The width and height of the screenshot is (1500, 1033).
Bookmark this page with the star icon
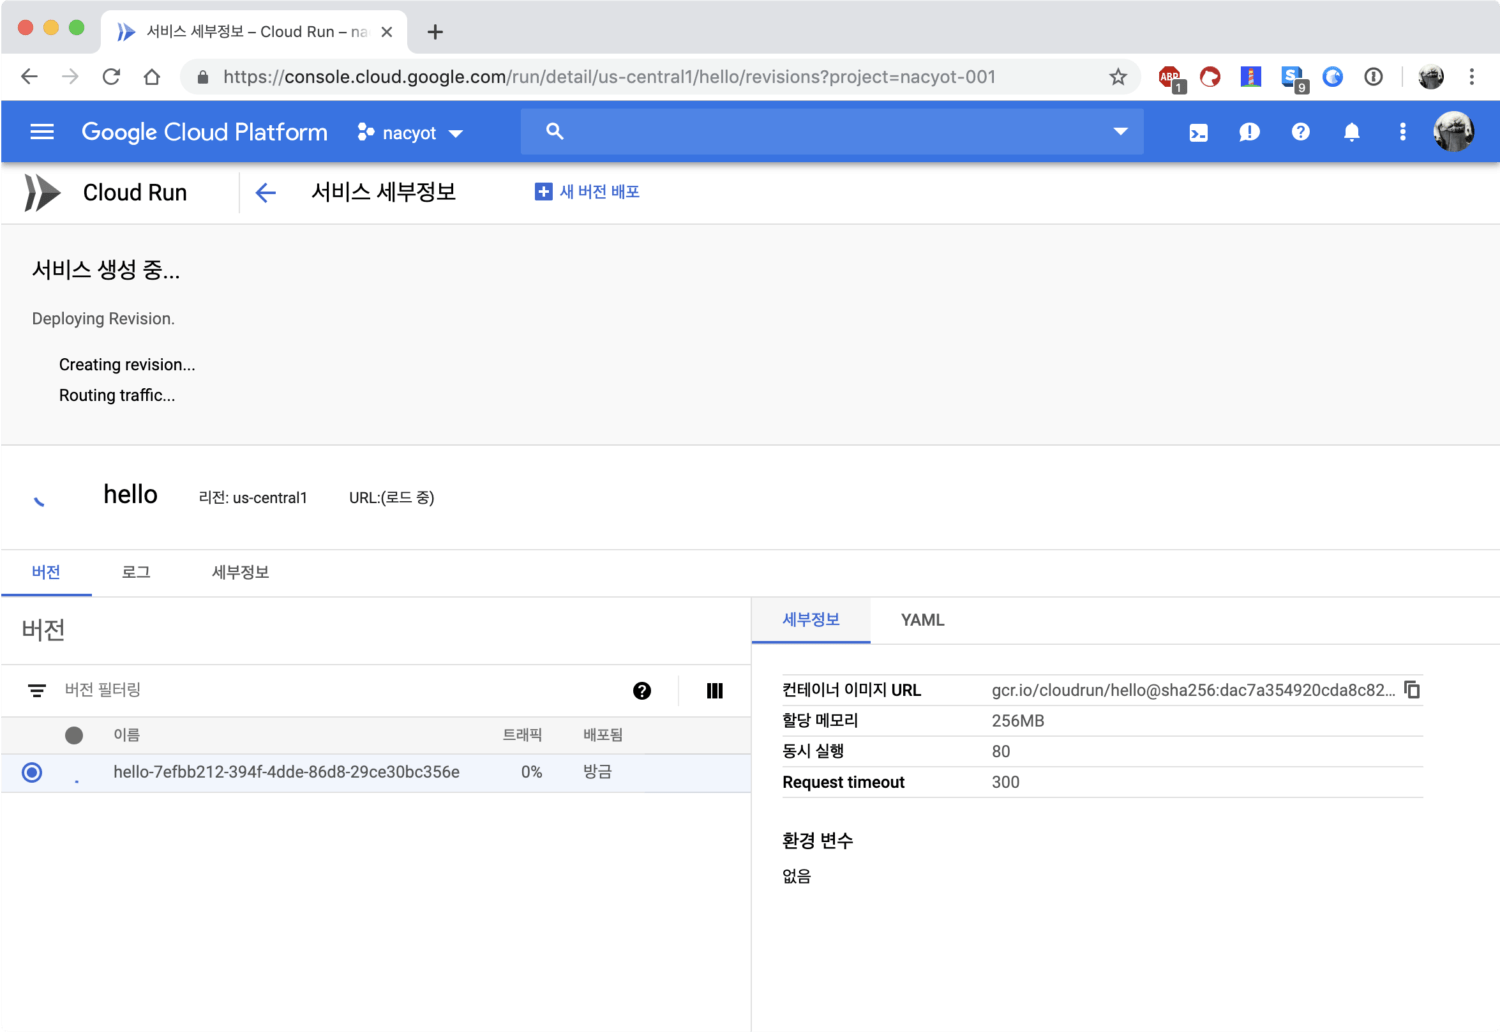point(1118,77)
